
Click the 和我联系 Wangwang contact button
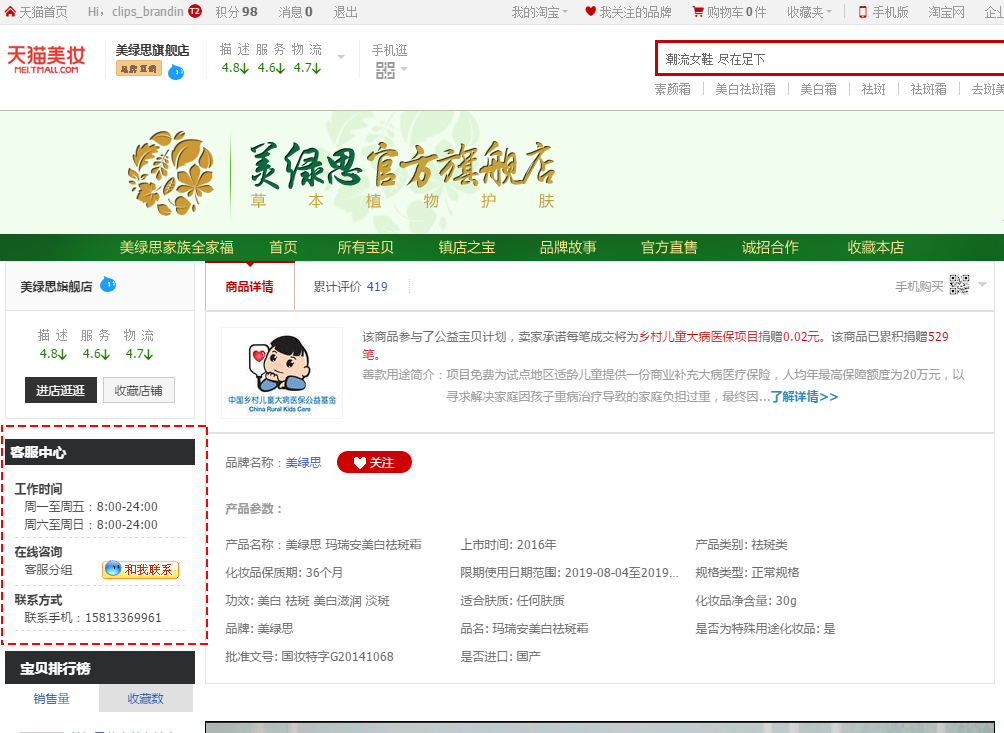click(140, 570)
